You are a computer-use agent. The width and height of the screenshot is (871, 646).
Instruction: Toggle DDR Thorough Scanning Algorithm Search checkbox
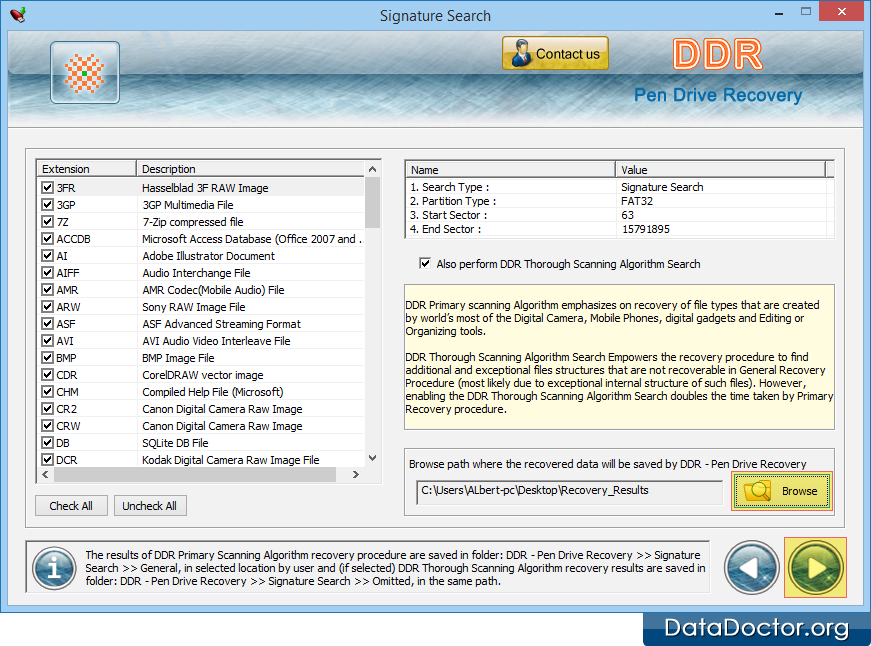pos(425,264)
